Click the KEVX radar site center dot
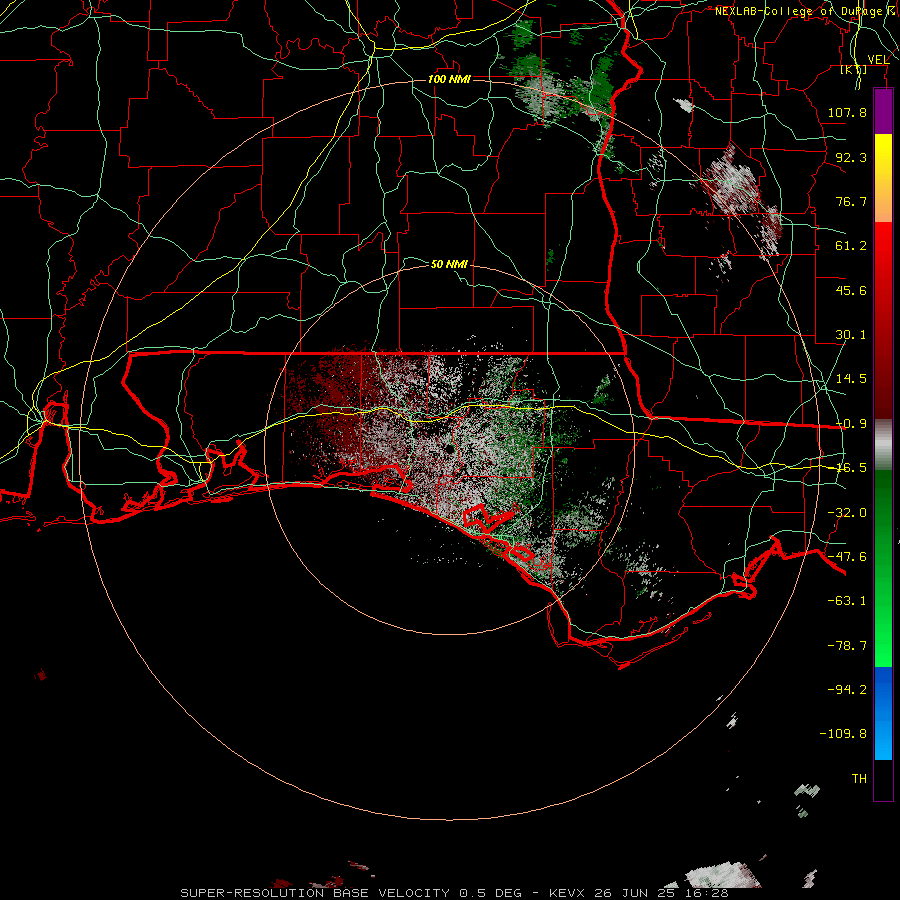900x900 pixels. click(449, 449)
